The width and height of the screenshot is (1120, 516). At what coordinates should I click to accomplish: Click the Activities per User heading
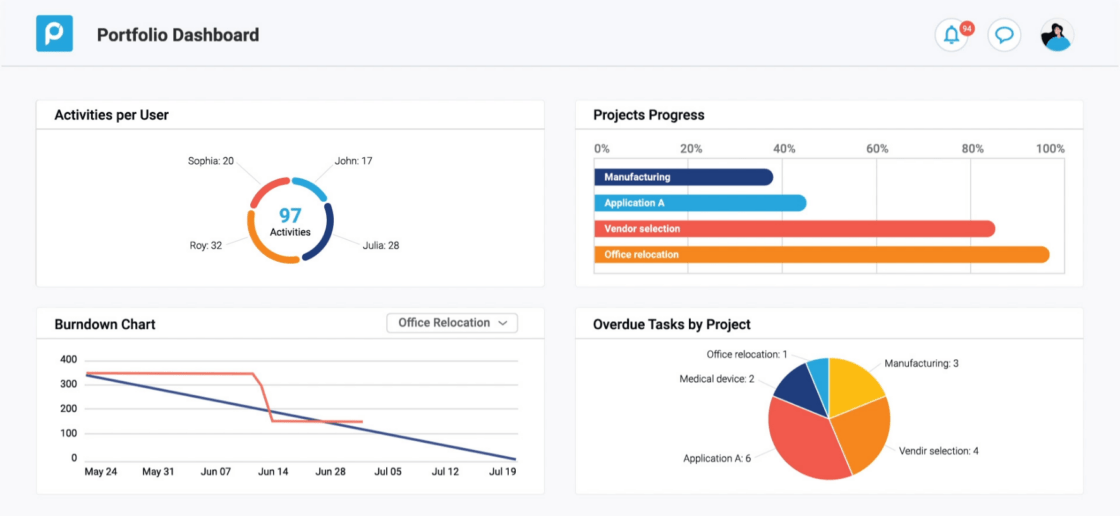pos(111,114)
